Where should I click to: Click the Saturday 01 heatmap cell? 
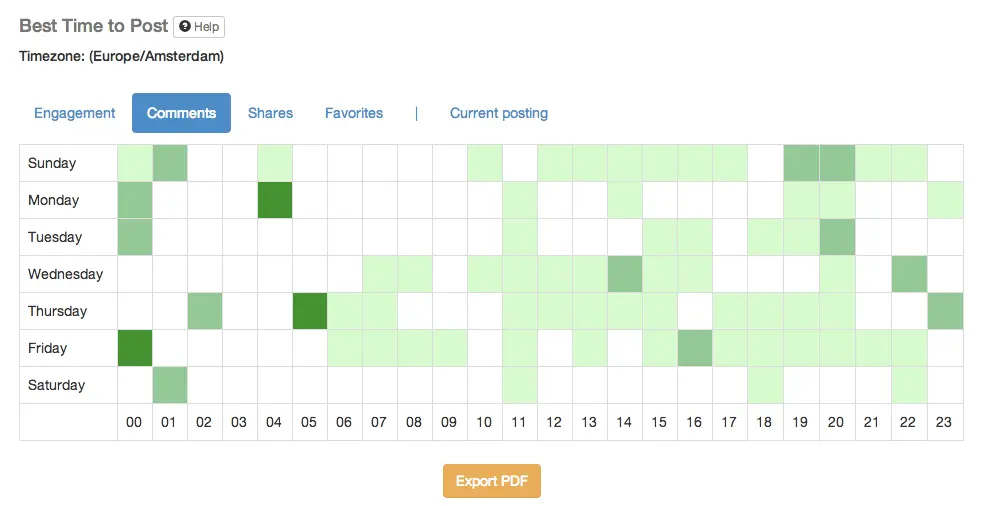tap(170, 385)
